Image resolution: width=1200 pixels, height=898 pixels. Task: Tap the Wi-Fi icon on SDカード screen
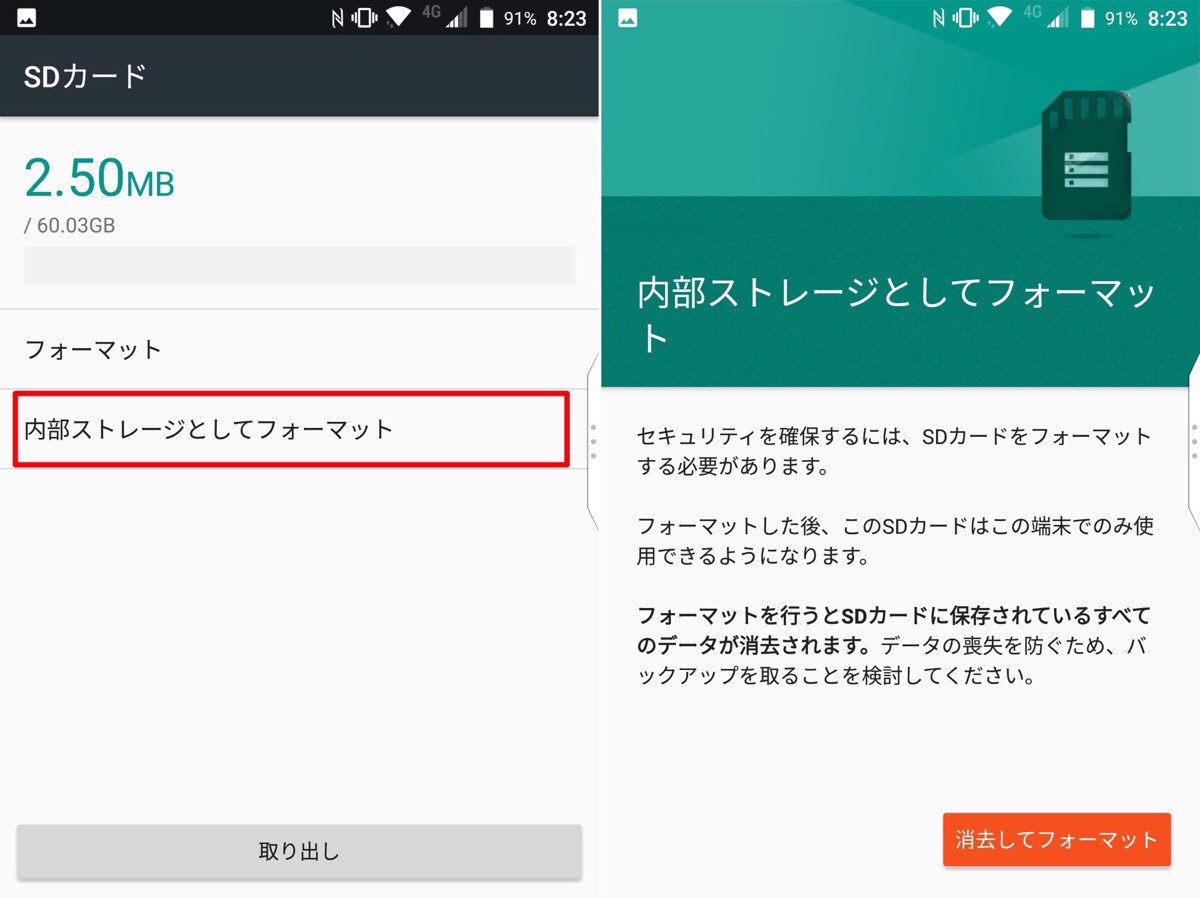[x=399, y=18]
